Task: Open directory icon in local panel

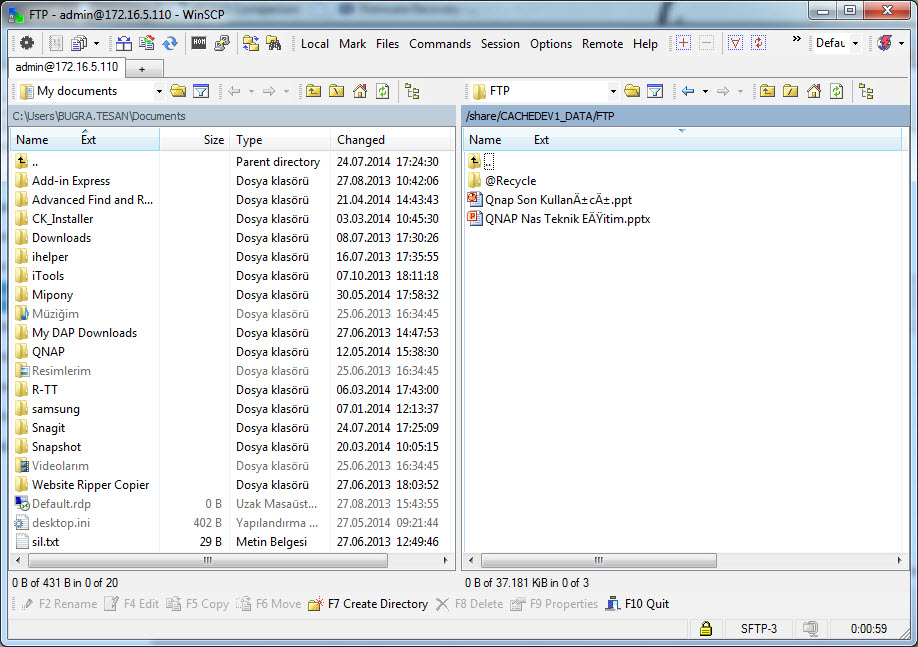Action: pyautogui.click(x=178, y=91)
